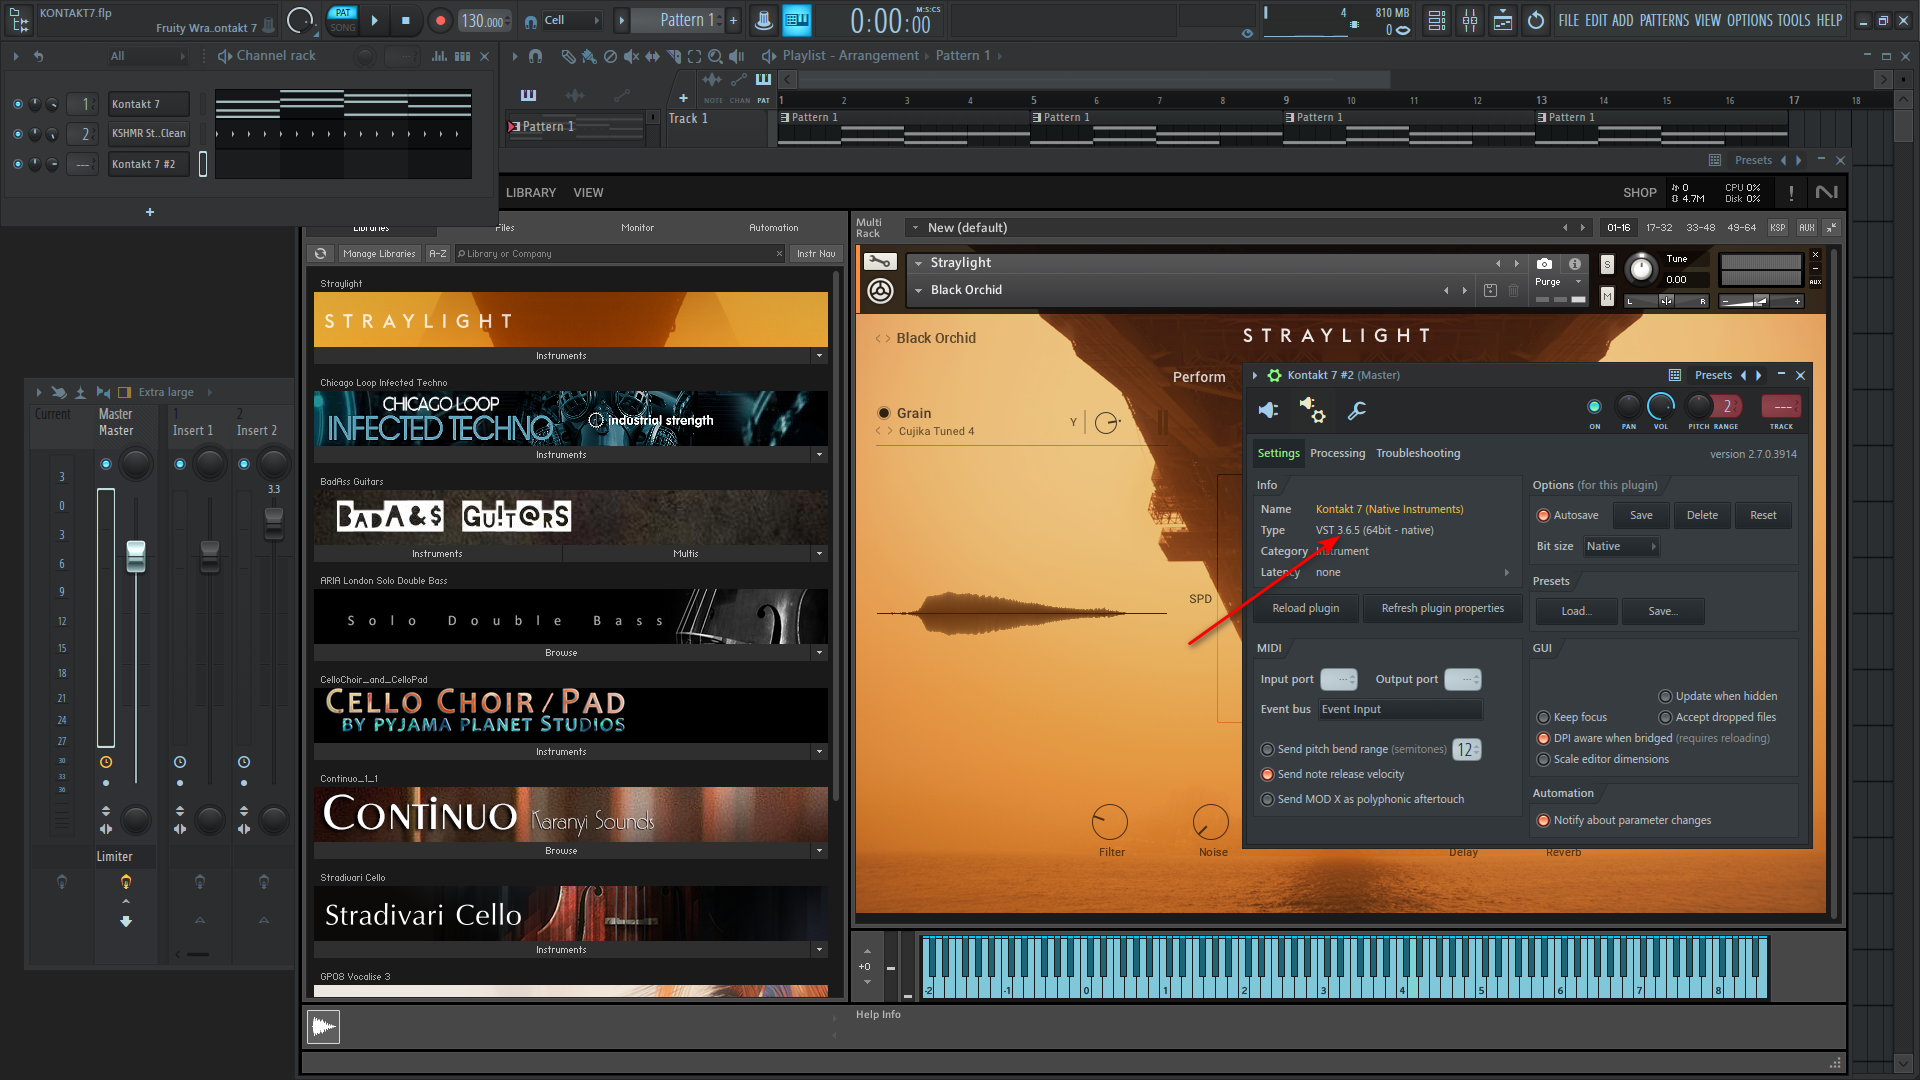1920x1080 pixels.
Task: Click the info icon in Straylight instrument header
Action: point(1575,264)
